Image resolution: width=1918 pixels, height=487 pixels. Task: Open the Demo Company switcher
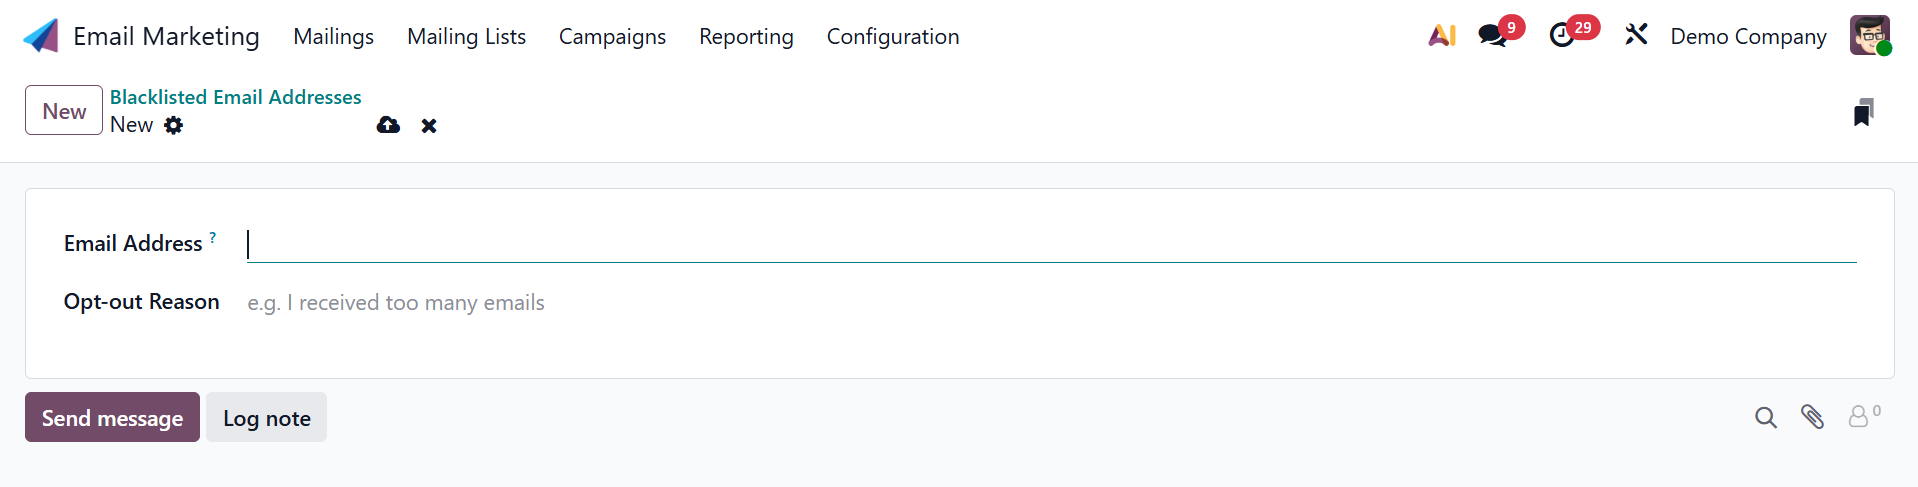1748,36
